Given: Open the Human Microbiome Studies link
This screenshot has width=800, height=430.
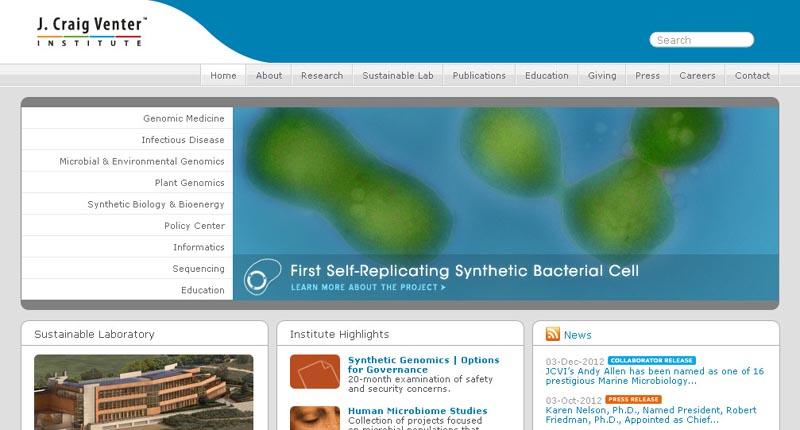Looking at the screenshot, I should click(x=417, y=411).
